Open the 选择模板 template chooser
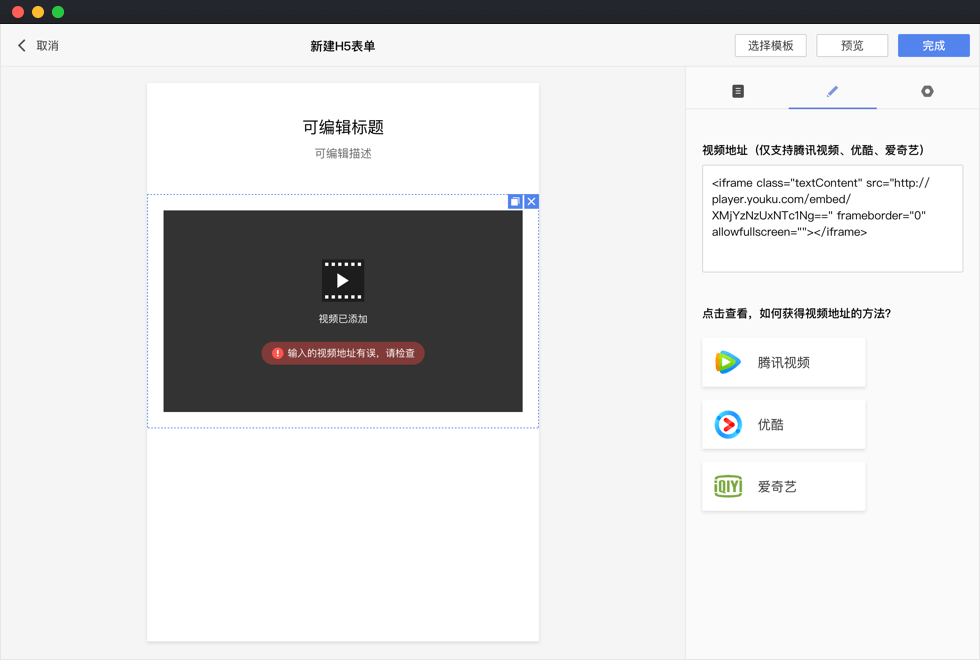The image size is (980, 660). [x=770, y=46]
